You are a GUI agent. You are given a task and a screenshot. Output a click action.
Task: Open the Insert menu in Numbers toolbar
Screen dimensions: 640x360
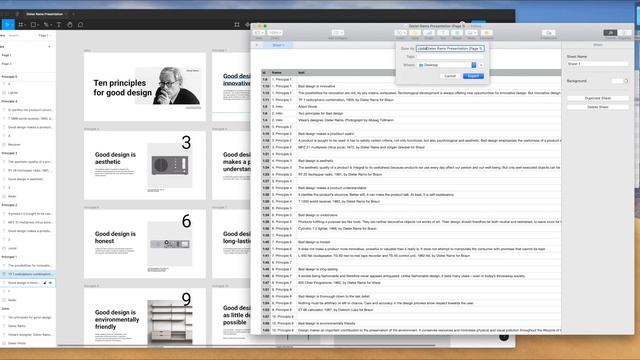401,33
